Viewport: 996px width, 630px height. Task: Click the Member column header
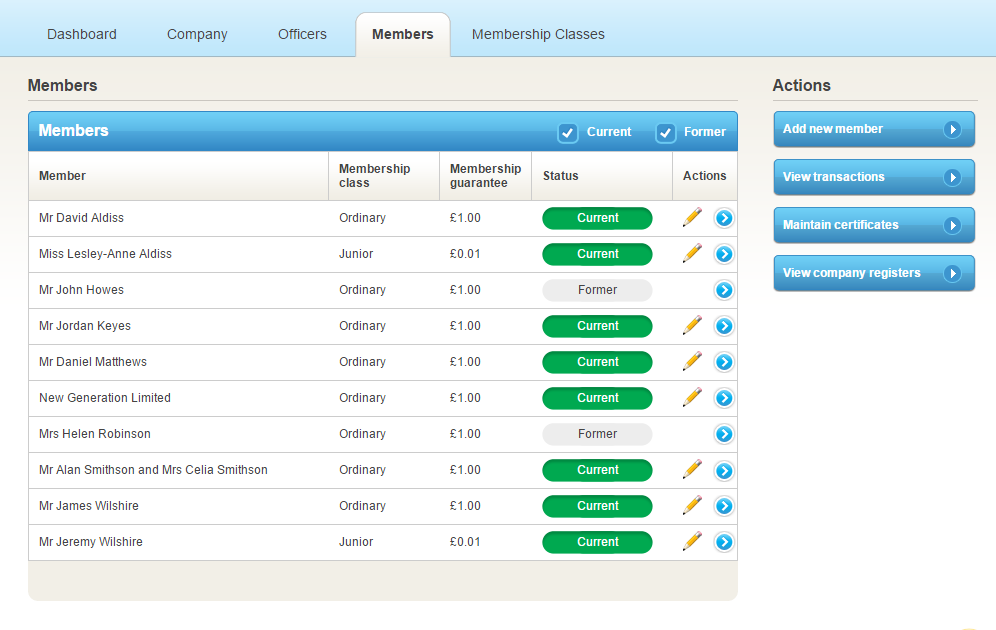click(x=63, y=176)
